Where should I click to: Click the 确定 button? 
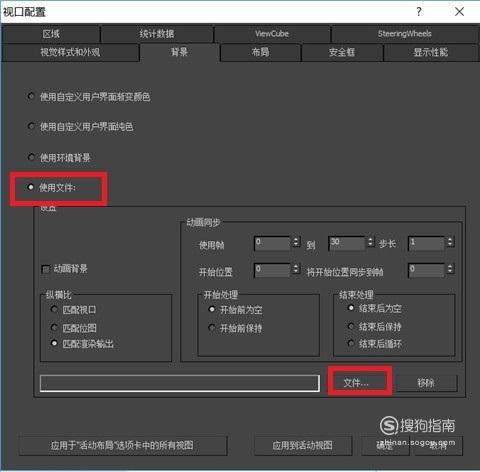385,446
